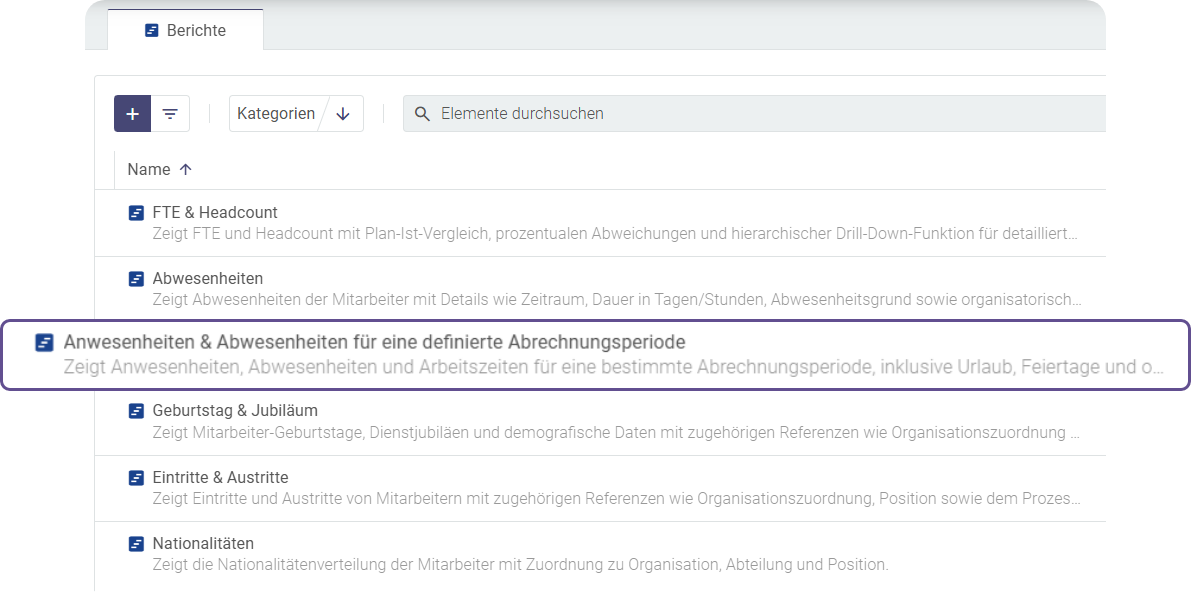
Task: Click the Name column header
Action: point(149,170)
